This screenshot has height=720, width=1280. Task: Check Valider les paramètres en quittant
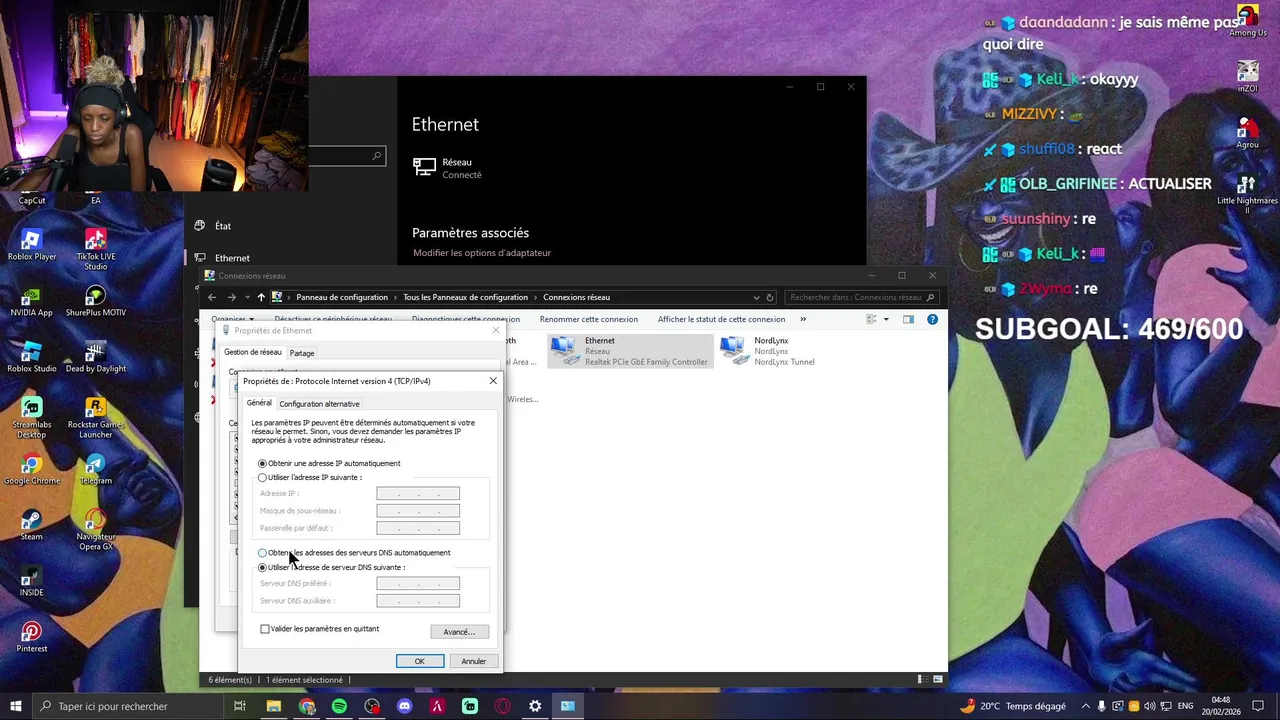coord(319,629)
